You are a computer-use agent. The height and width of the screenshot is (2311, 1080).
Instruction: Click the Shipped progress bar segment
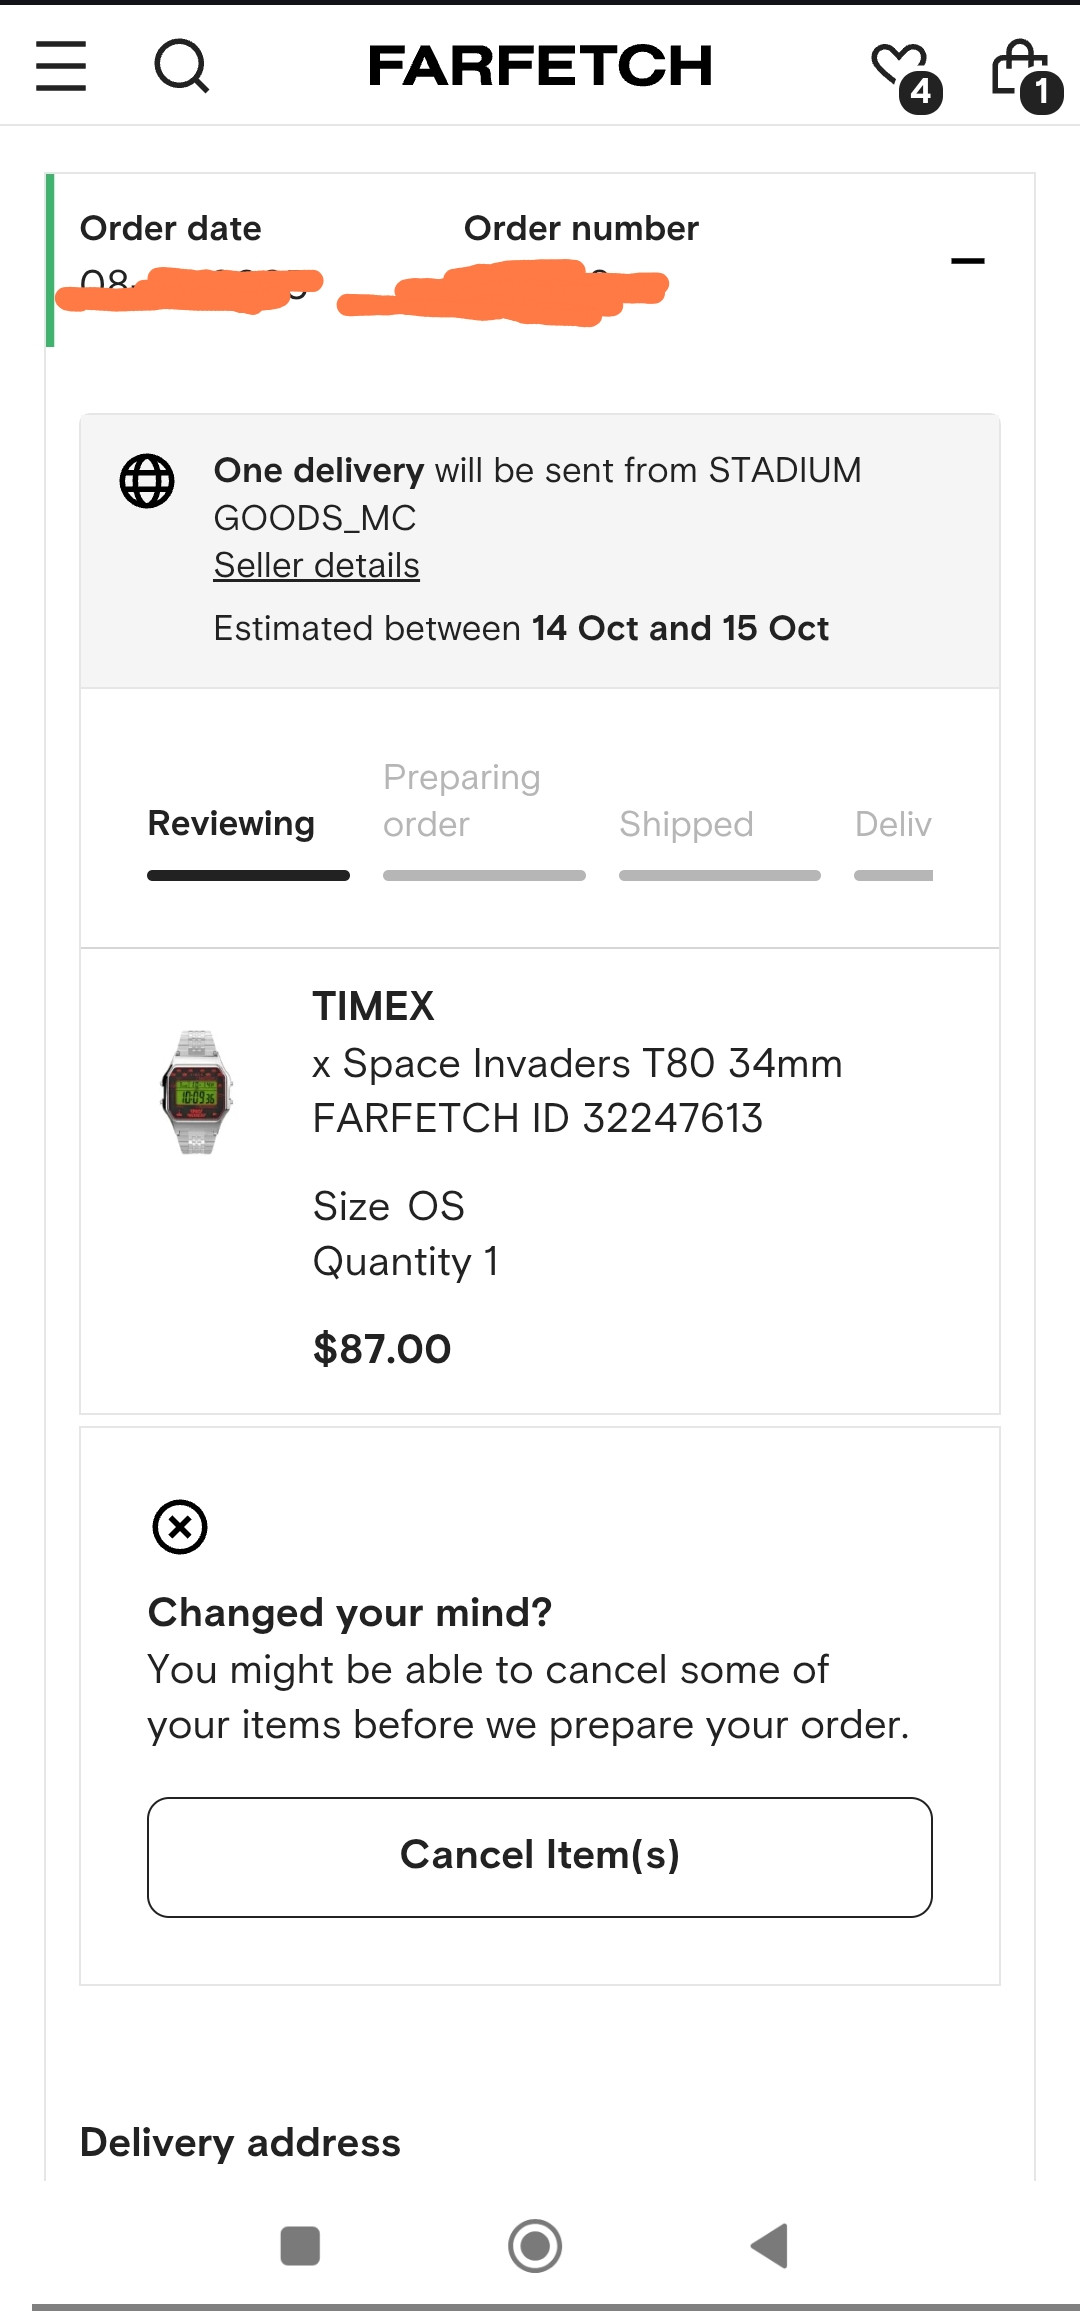click(720, 876)
